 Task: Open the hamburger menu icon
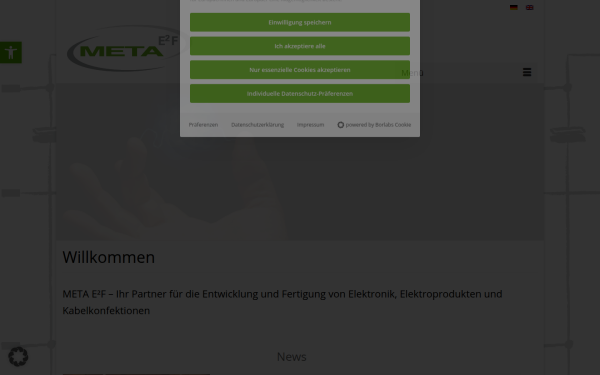527,72
